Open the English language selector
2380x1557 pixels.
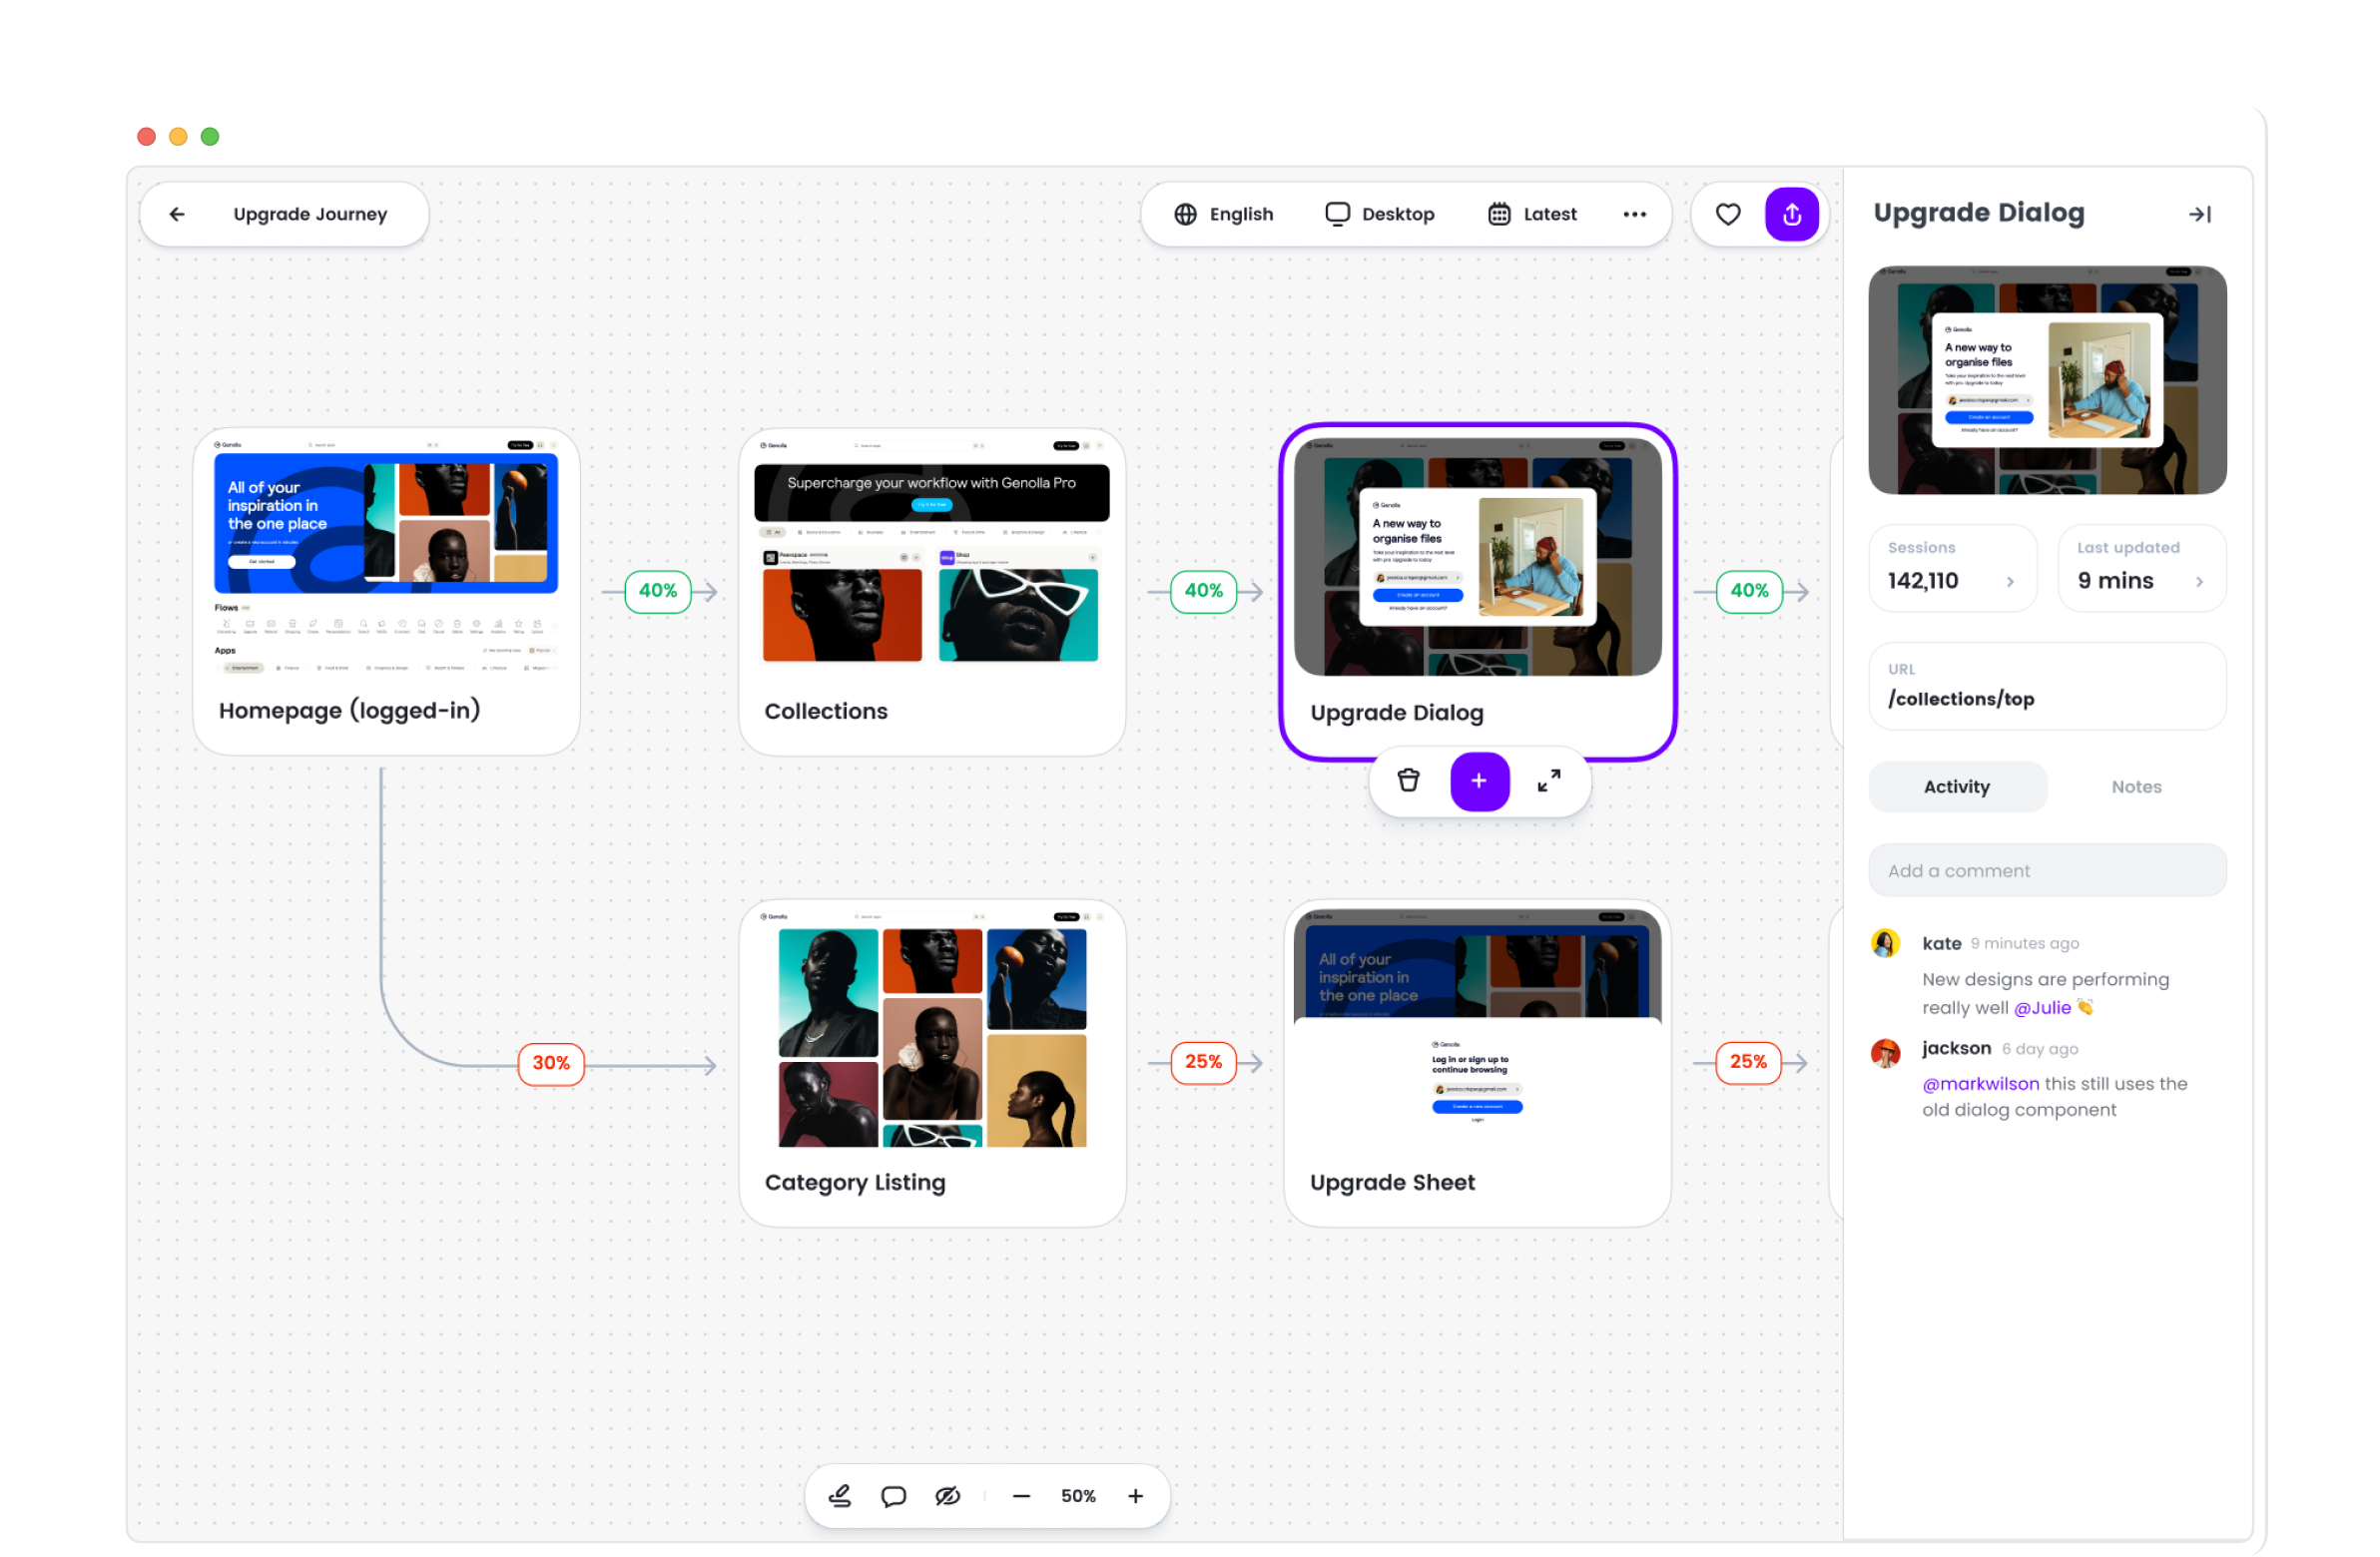coord(1223,214)
